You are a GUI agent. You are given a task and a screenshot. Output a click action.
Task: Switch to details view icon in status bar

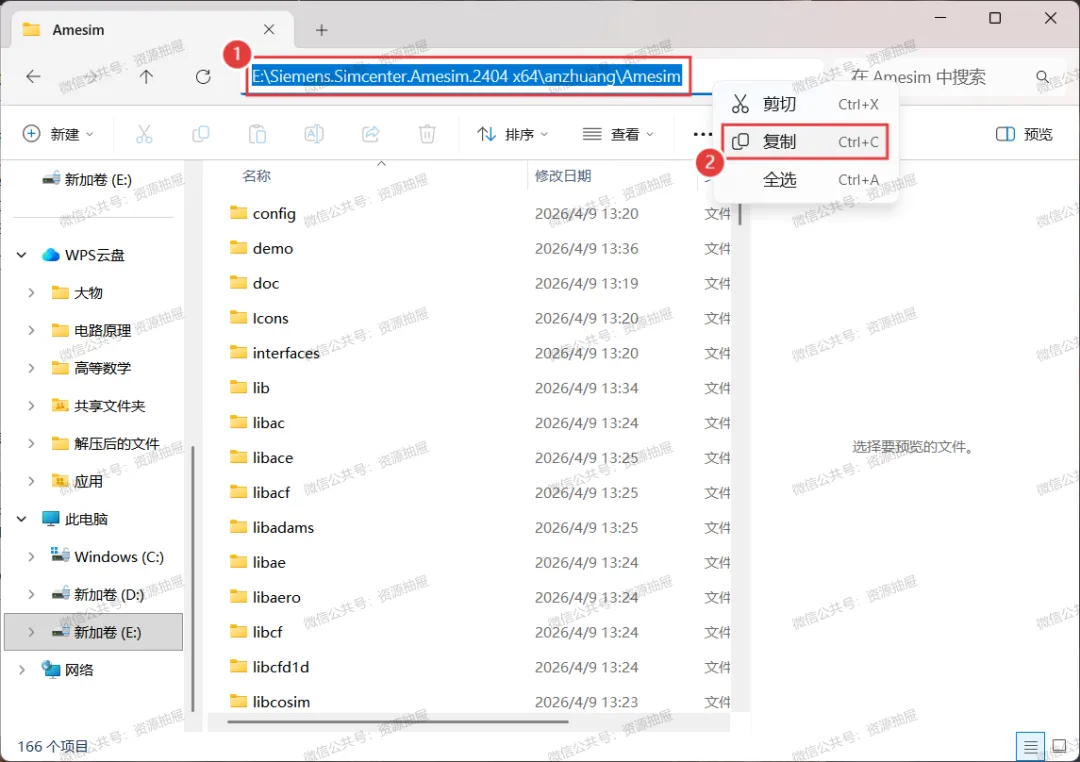coord(1030,746)
